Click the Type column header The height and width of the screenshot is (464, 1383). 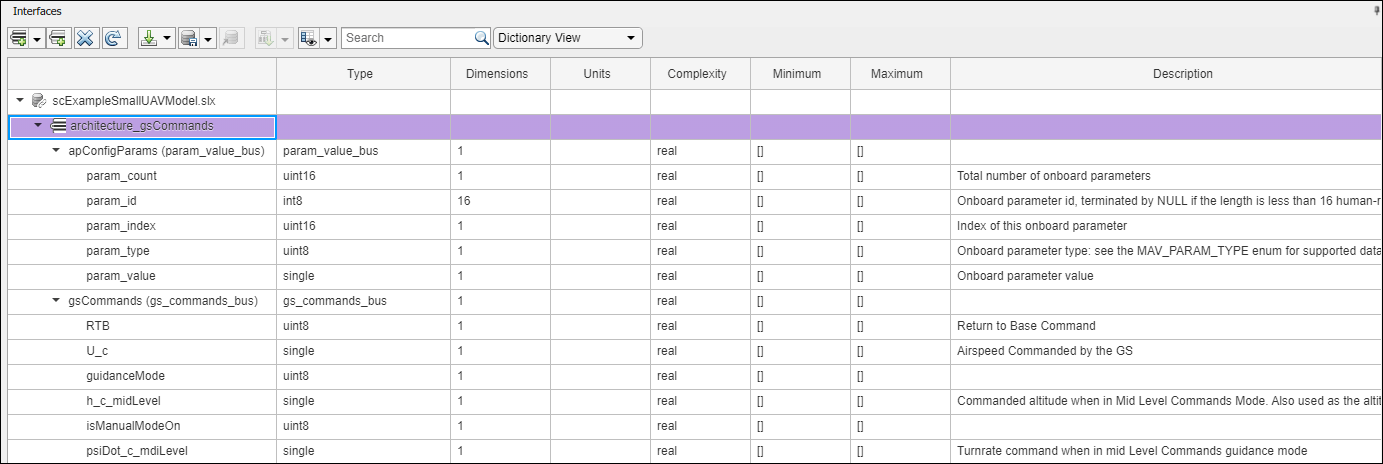tap(360, 74)
